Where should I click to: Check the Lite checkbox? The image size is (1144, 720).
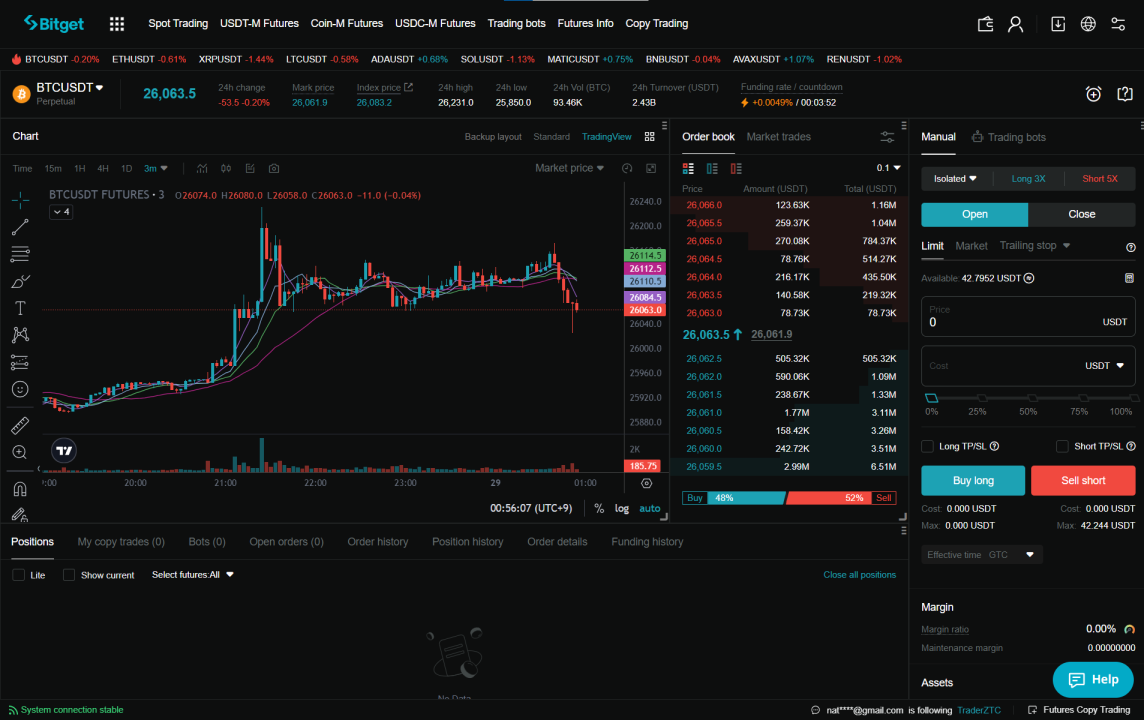click(x=18, y=575)
